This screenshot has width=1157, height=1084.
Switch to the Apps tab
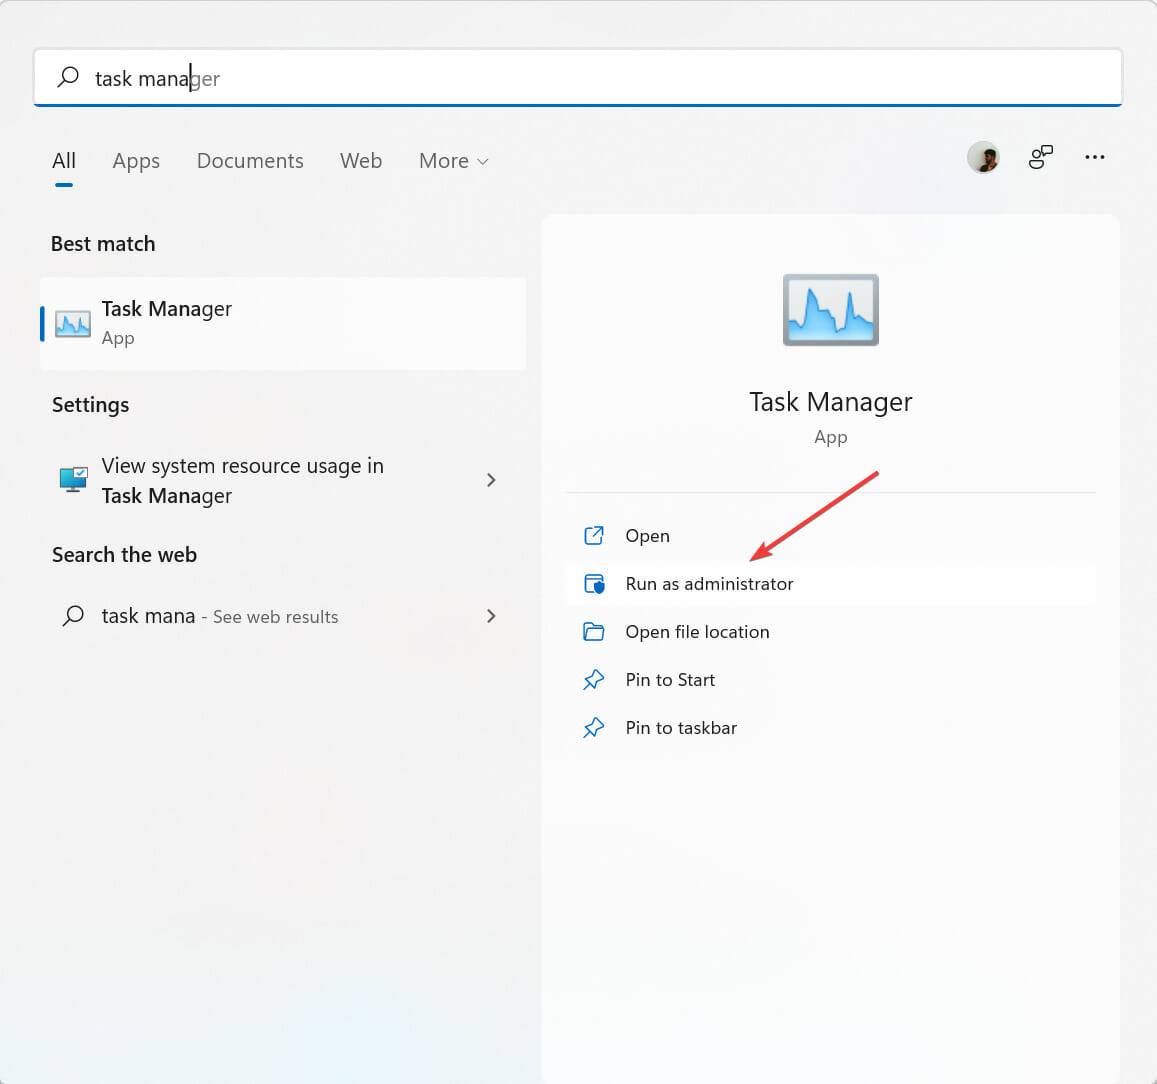(x=136, y=161)
